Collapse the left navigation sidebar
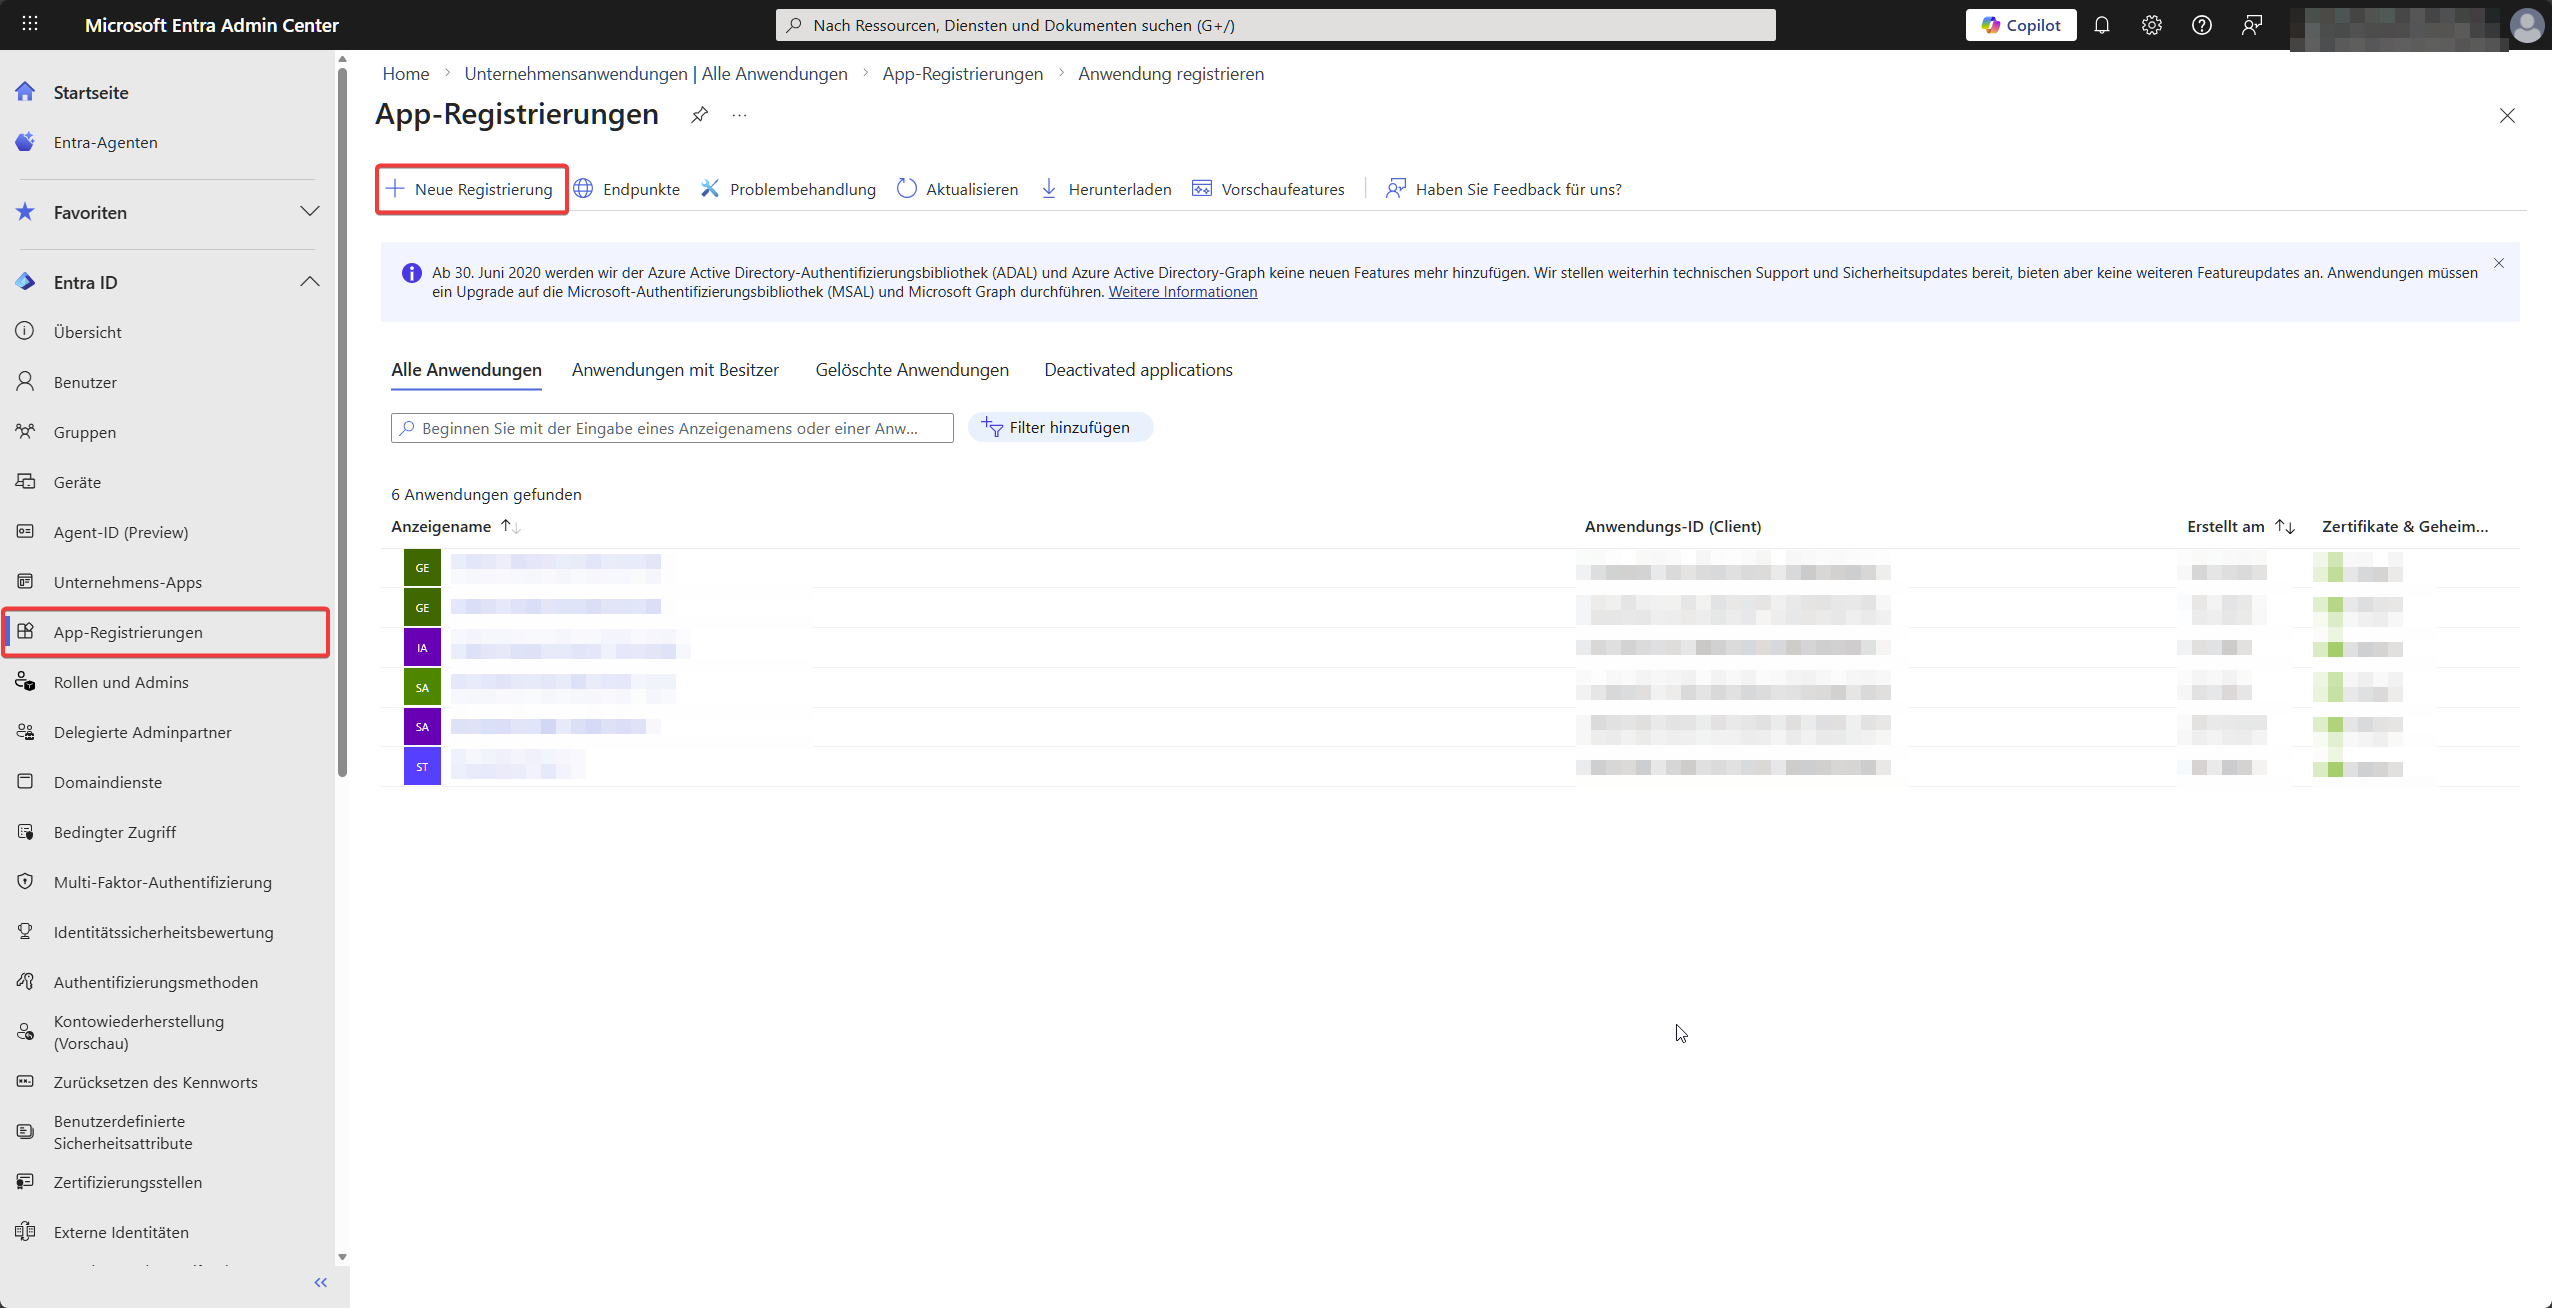This screenshot has height=1308, width=2552. [320, 1282]
